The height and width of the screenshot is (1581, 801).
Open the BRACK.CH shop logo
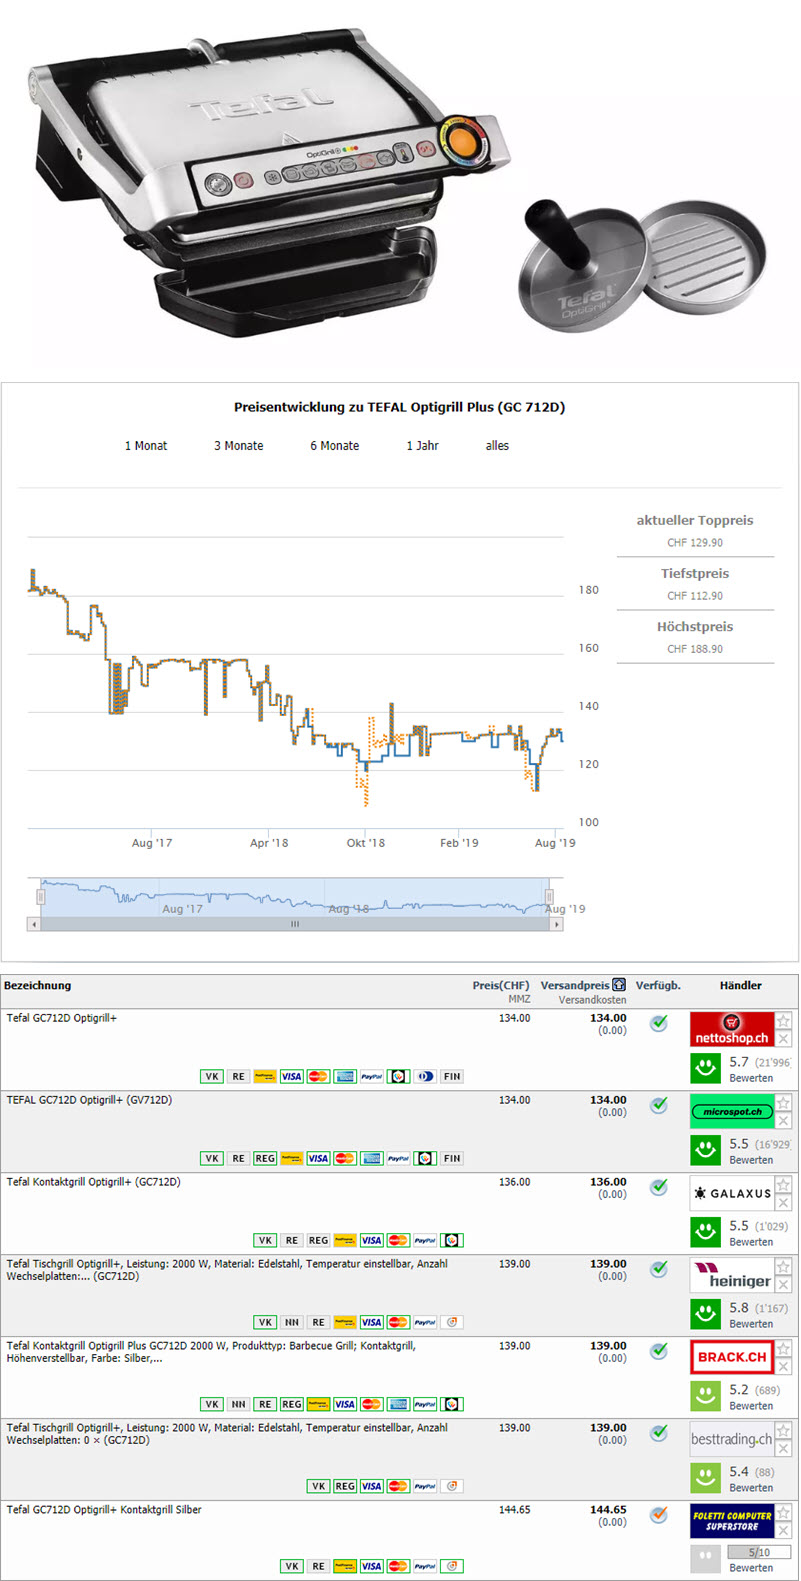coord(731,1357)
